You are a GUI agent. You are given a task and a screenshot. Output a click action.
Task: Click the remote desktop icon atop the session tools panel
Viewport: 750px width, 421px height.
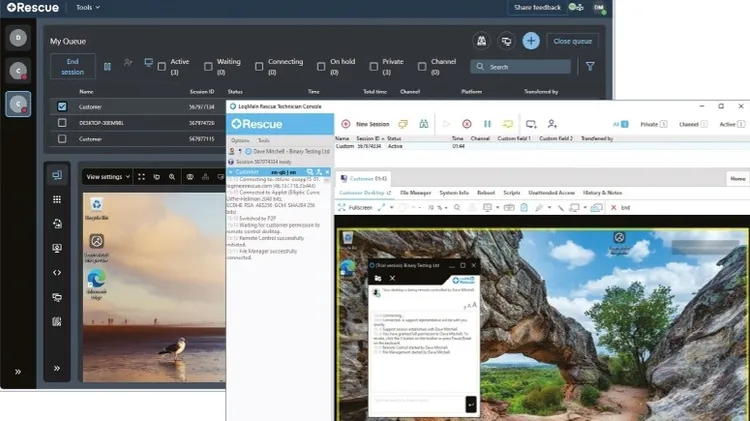(x=57, y=175)
